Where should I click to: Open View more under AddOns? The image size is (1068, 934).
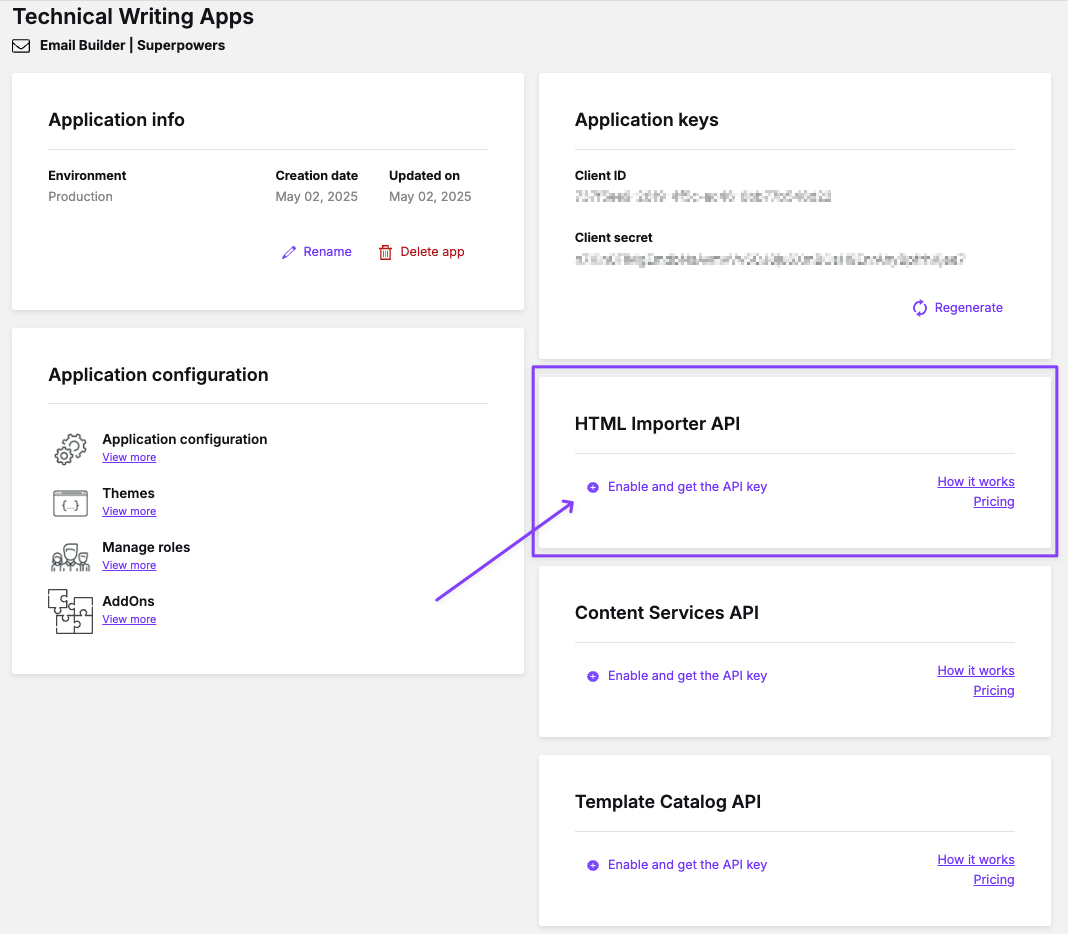[129, 620]
